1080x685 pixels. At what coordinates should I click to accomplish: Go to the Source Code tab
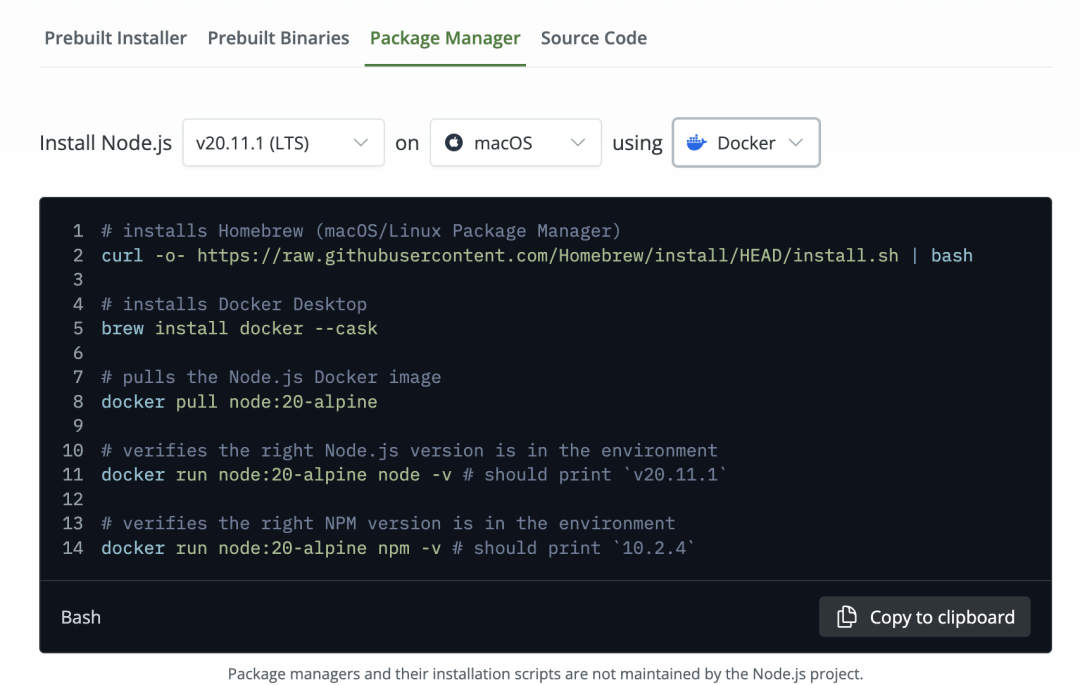click(x=594, y=38)
